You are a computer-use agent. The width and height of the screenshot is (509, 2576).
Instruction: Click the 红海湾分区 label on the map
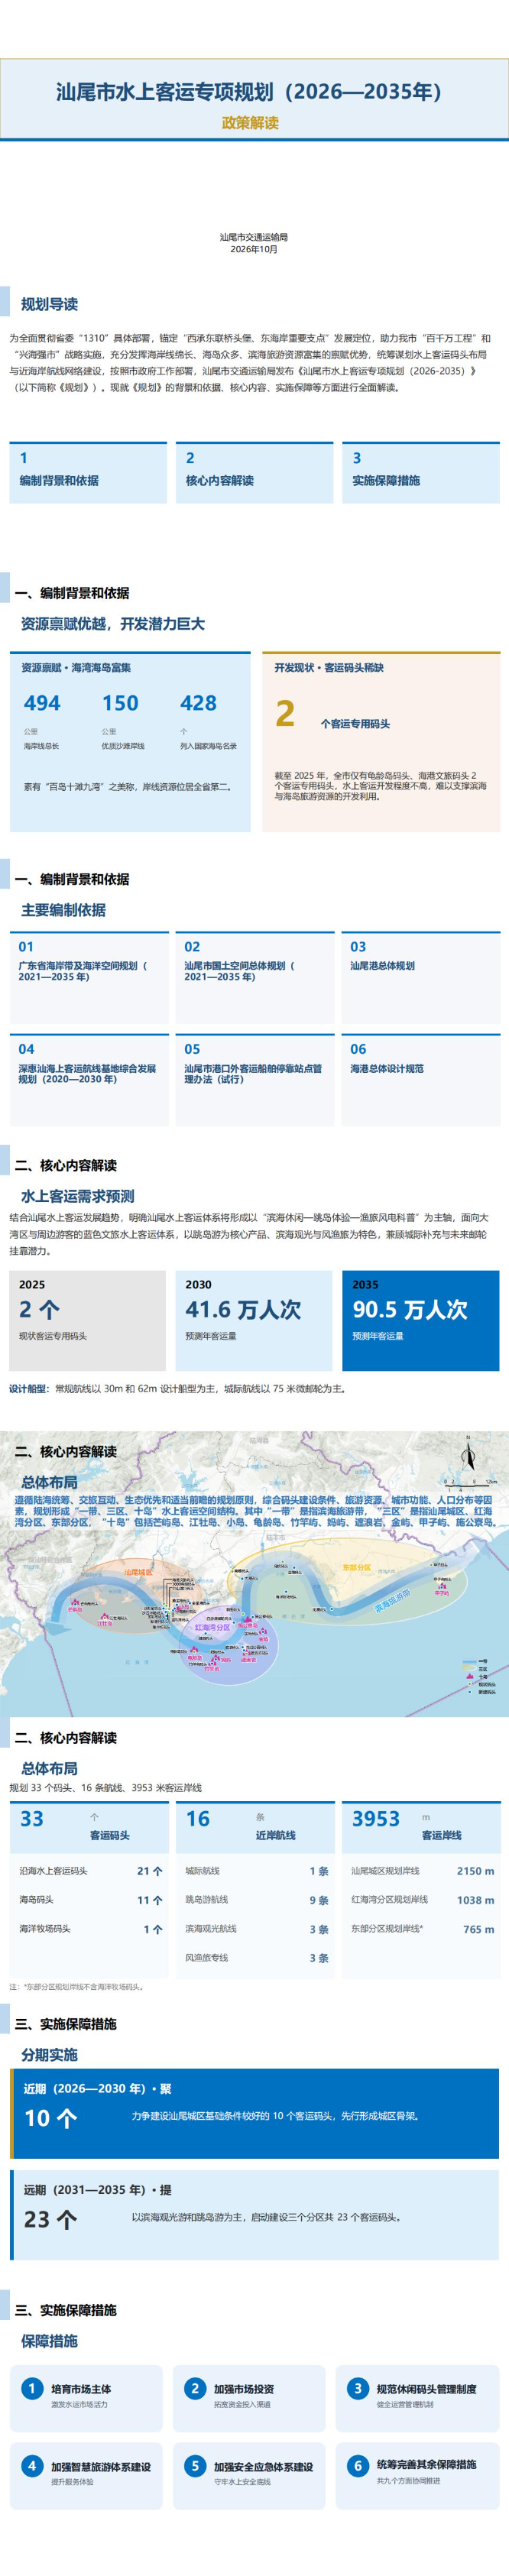(x=212, y=1627)
